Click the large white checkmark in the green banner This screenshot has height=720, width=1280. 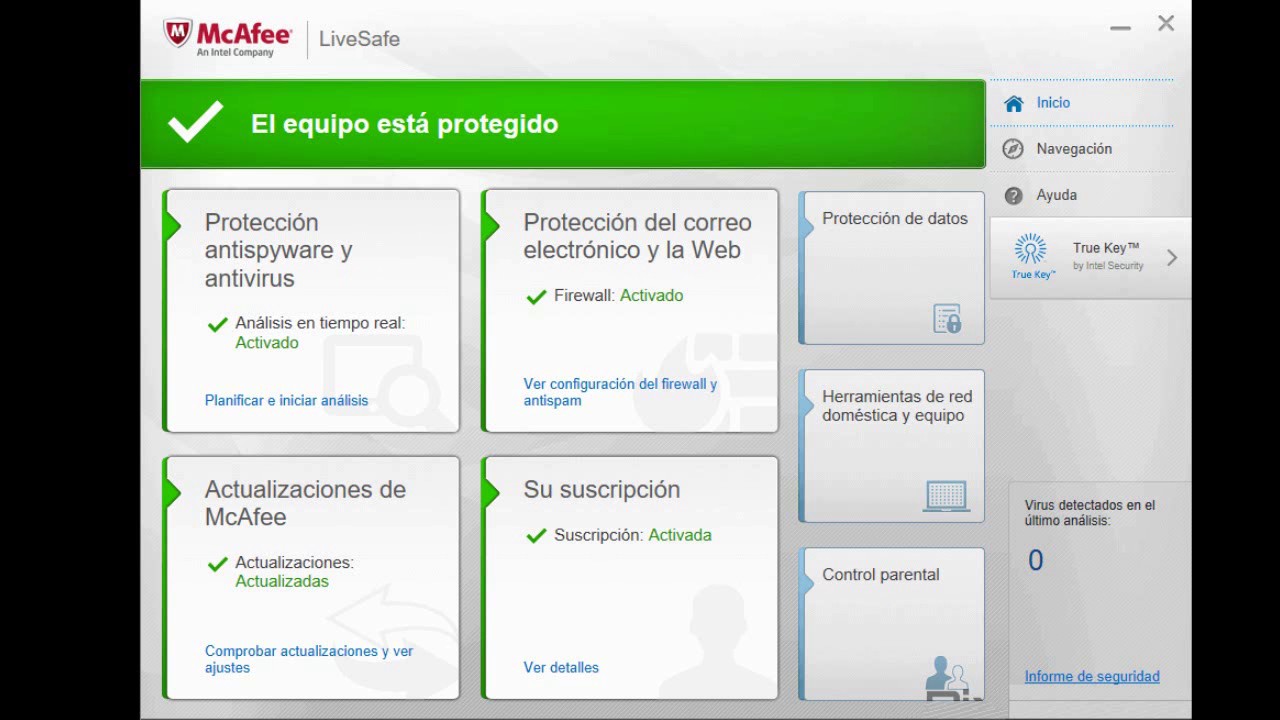(x=195, y=123)
